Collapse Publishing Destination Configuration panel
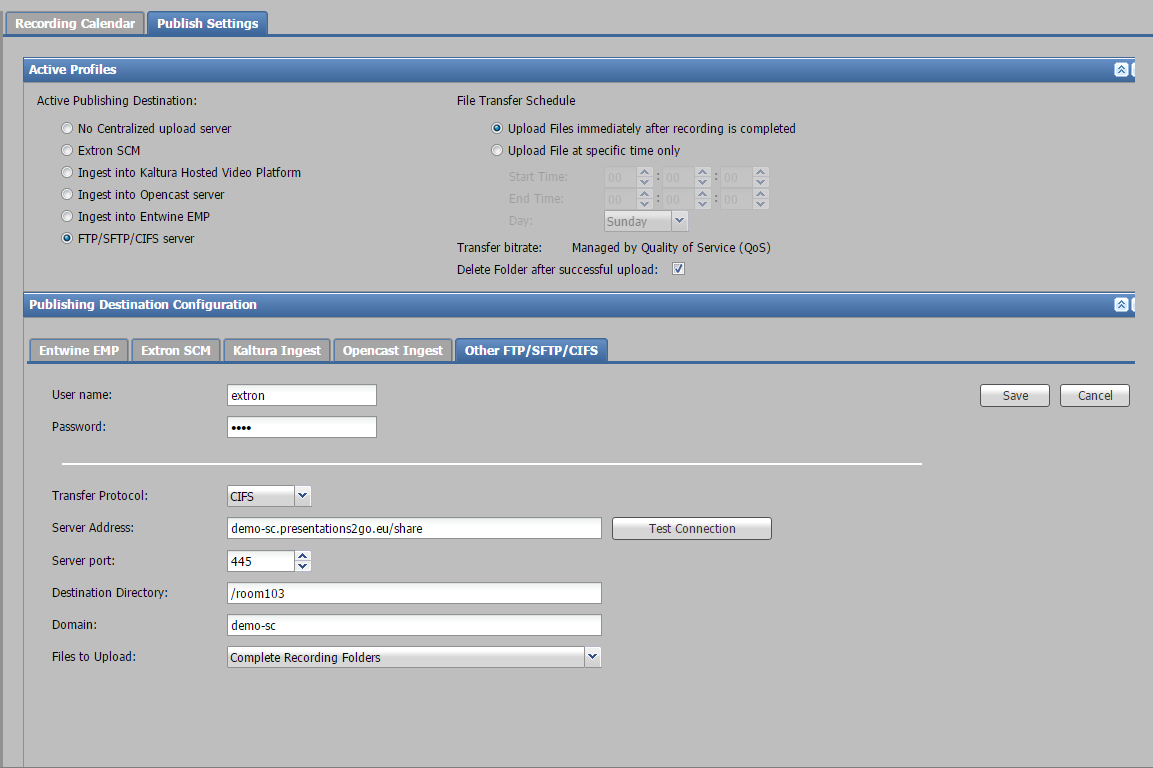 pyautogui.click(x=1121, y=305)
